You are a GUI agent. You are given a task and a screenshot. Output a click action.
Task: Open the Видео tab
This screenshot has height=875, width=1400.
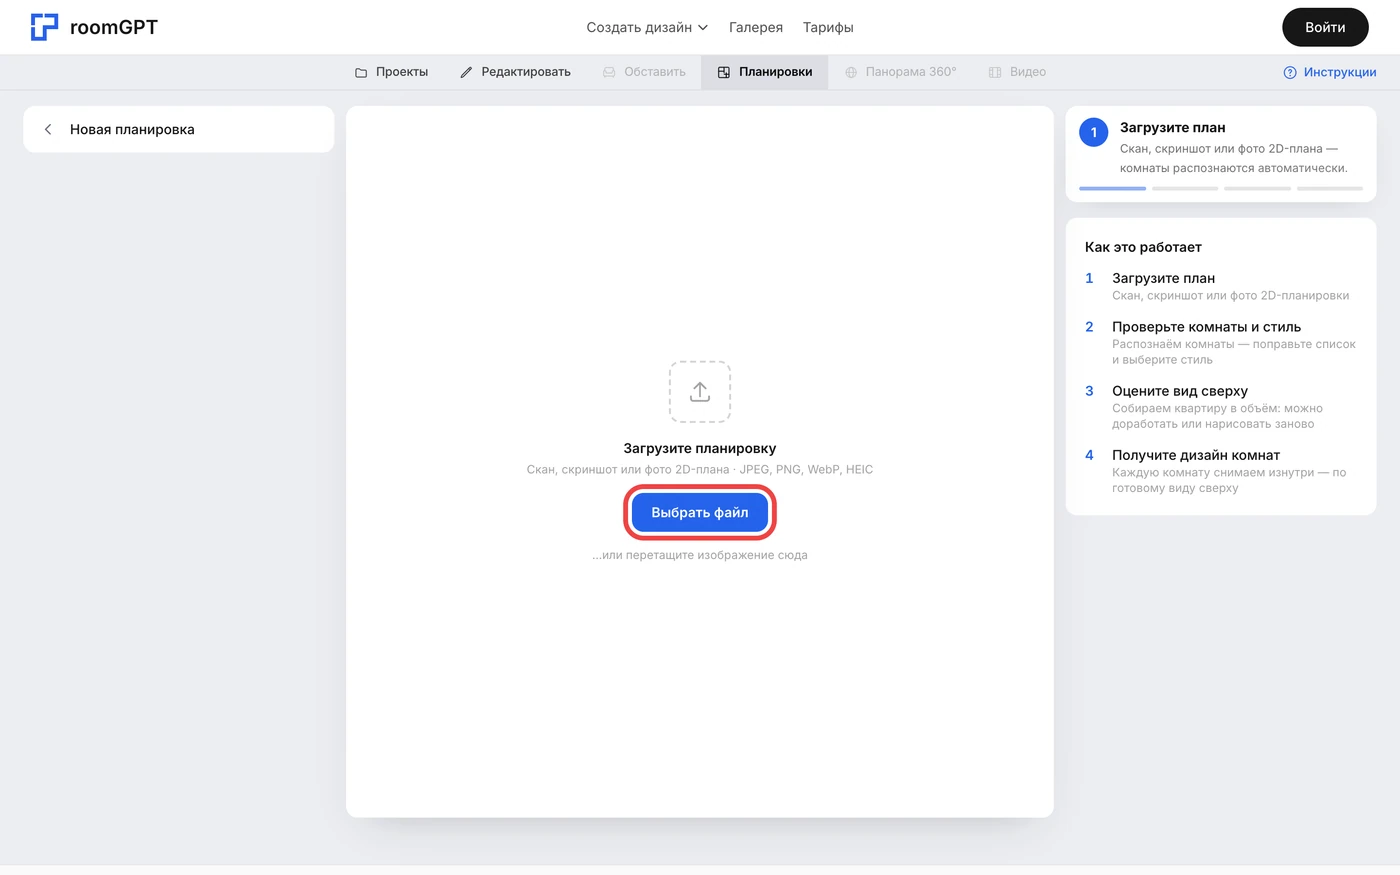1017,72
